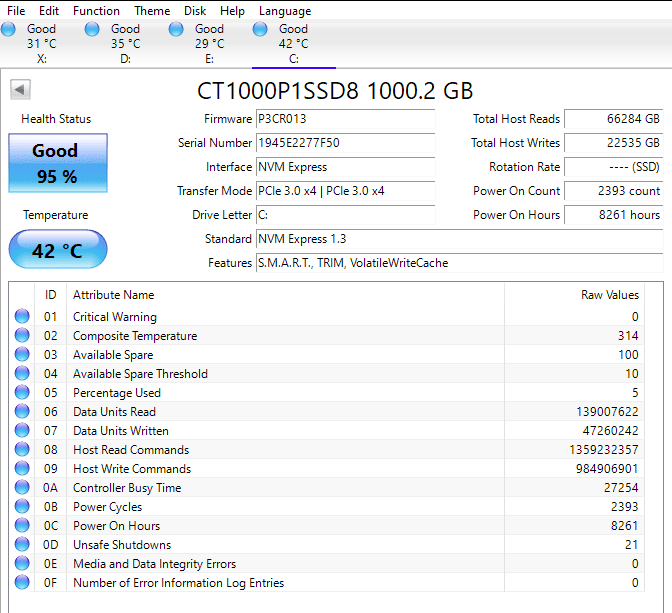Click the Features field

[459, 263]
